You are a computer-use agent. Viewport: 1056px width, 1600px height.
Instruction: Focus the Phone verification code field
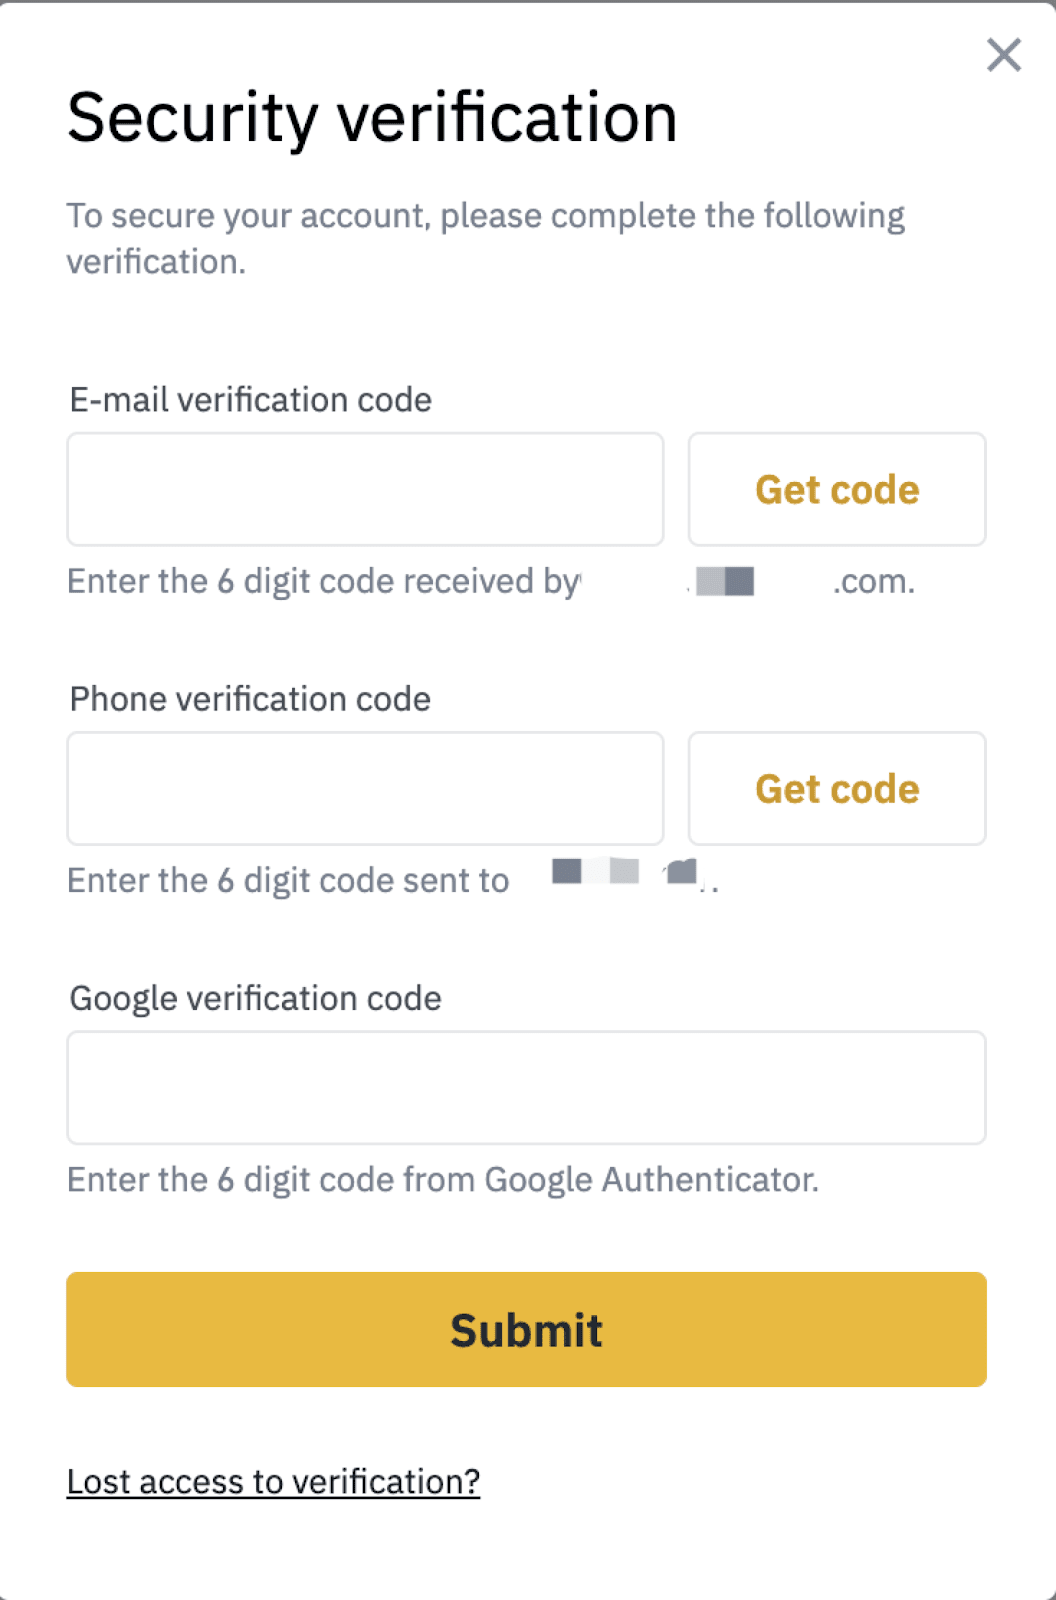pyautogui.click(x=365, y=789)
